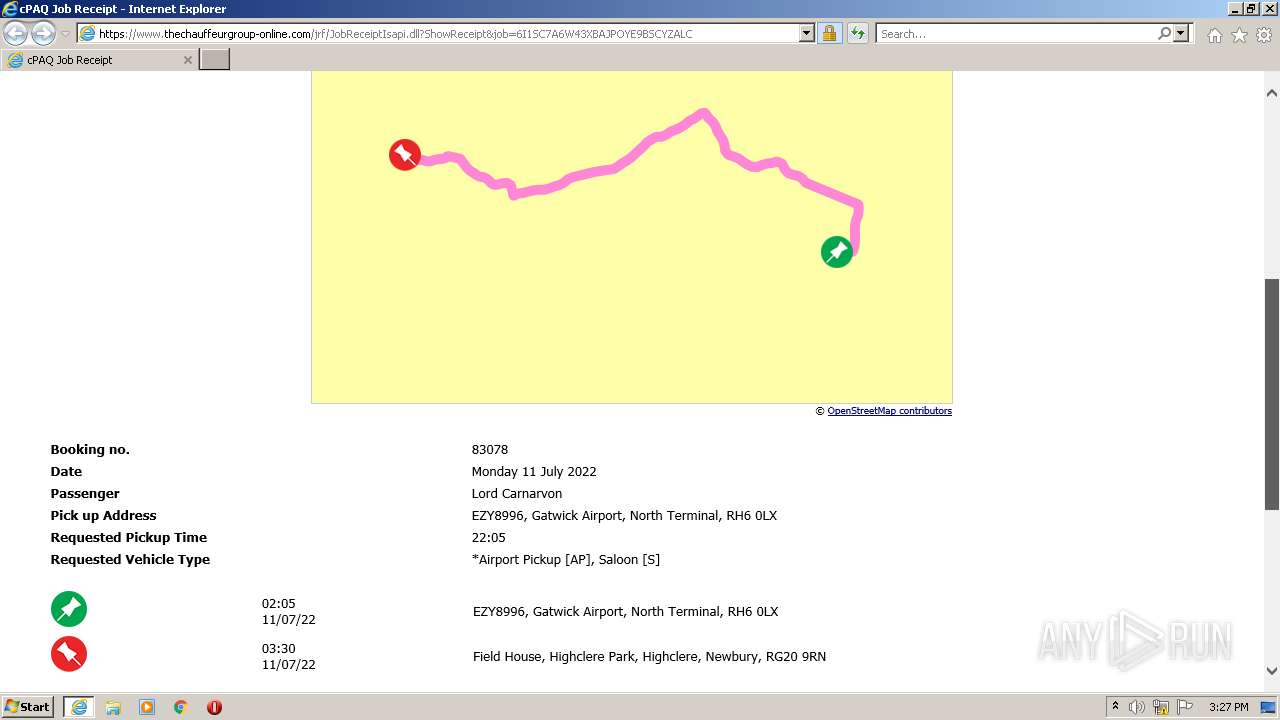This screenshot has width=1280, height=720.
Task: Click the browser Forward arrow button
Action: [43, 33]
